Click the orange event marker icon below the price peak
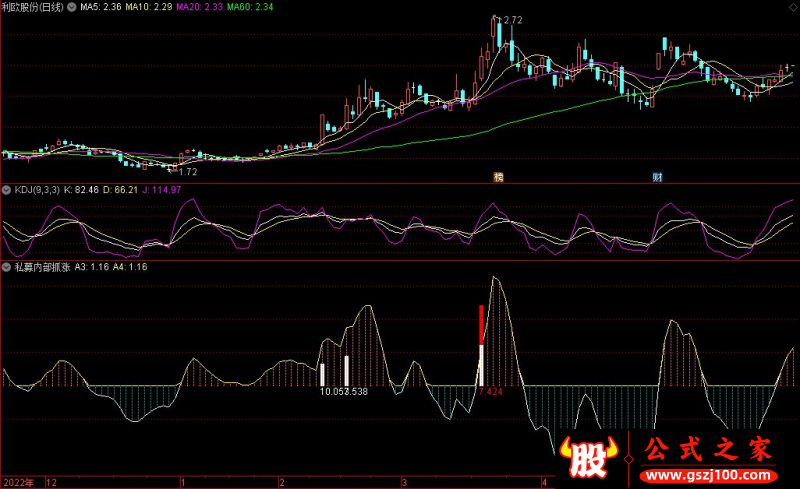Screen dimensions: 800x489 [498, 177]
